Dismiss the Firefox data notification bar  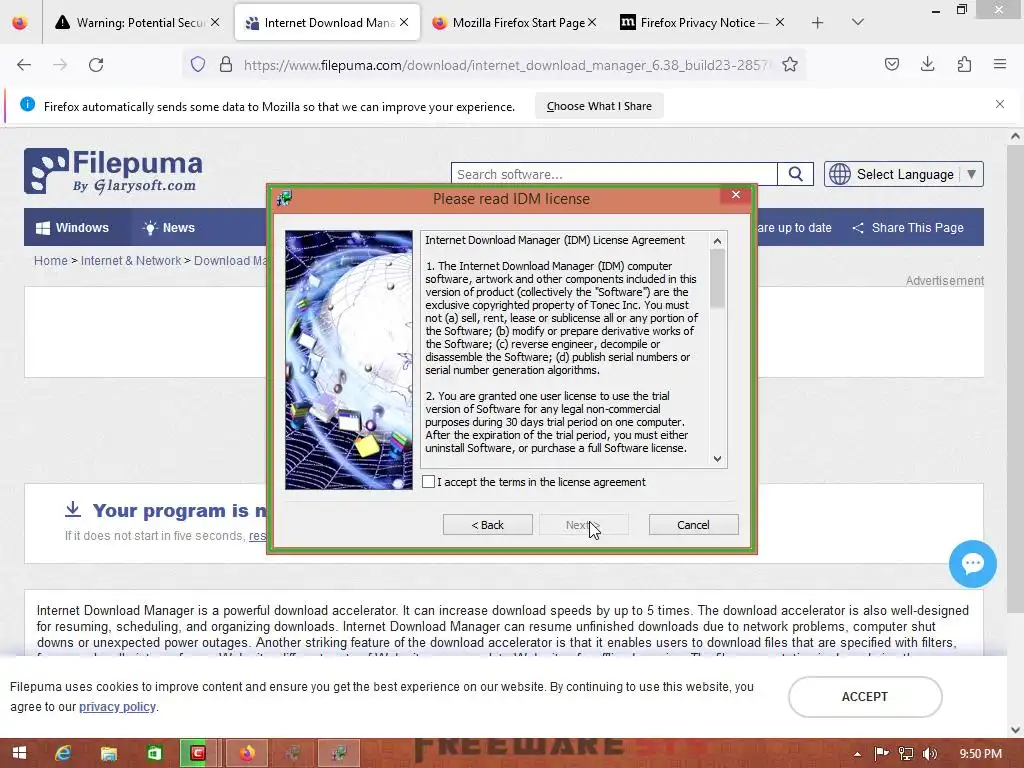[x=999, y=104]
